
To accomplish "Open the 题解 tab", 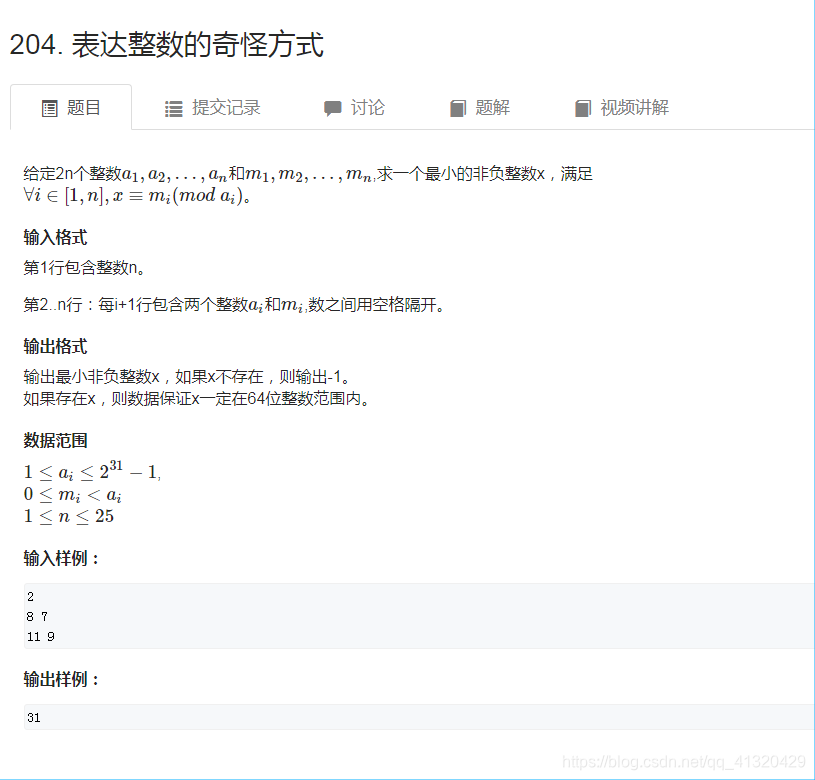I will [480, 108].
